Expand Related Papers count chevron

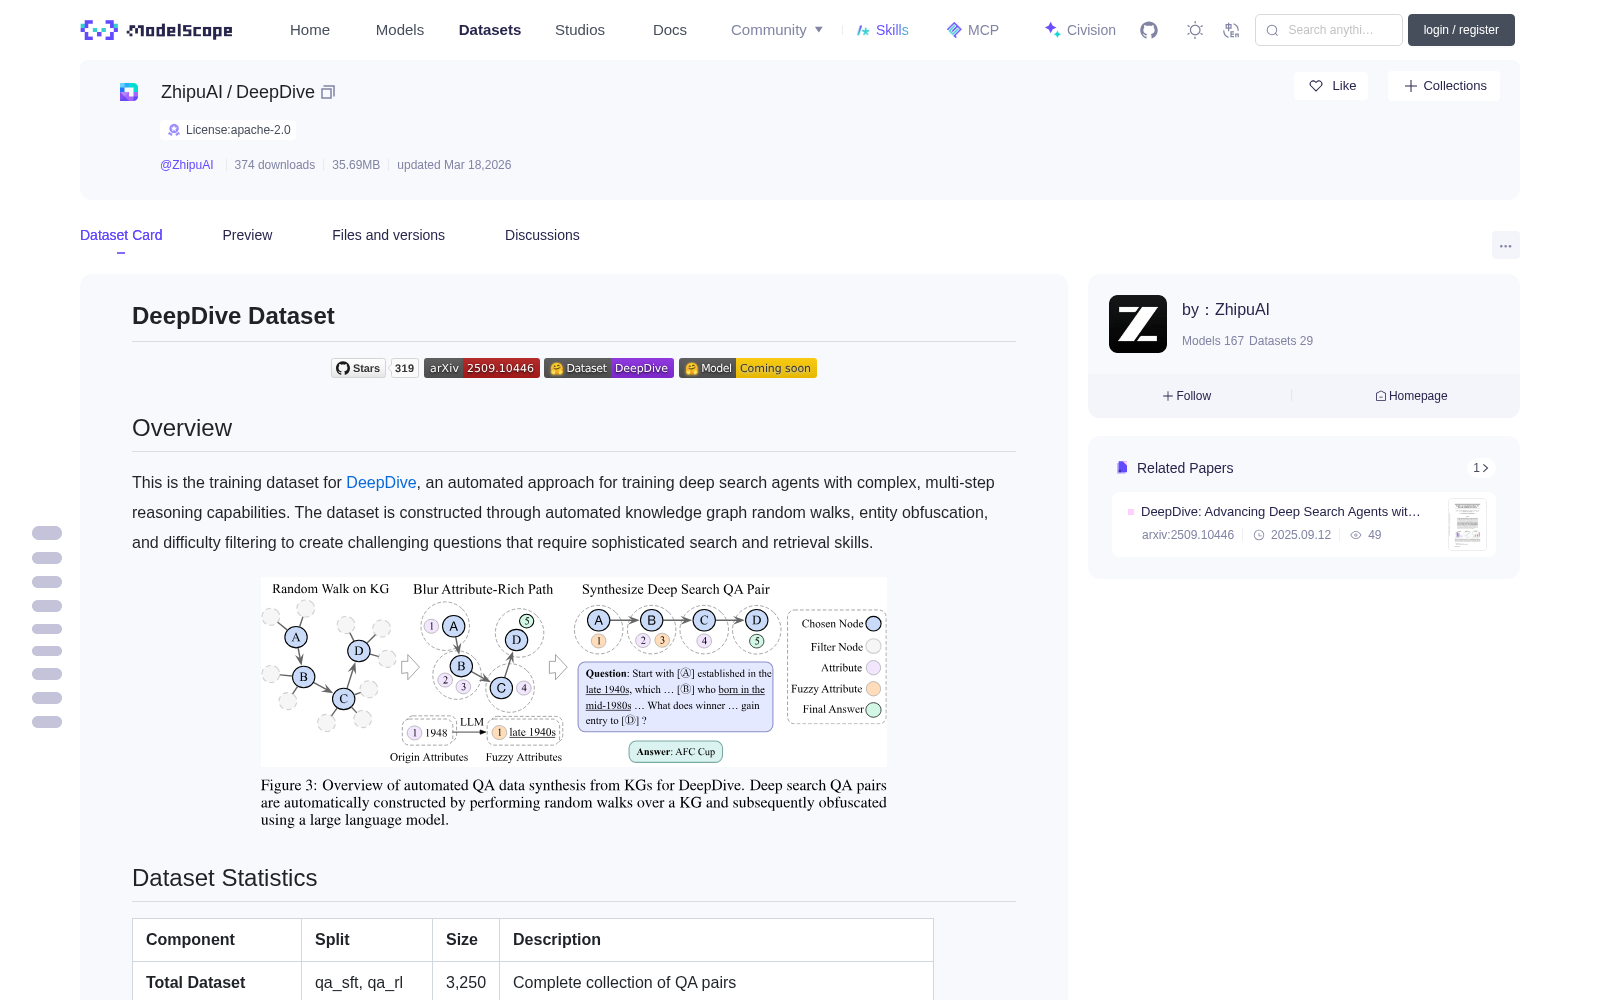tap(1481, 468)
